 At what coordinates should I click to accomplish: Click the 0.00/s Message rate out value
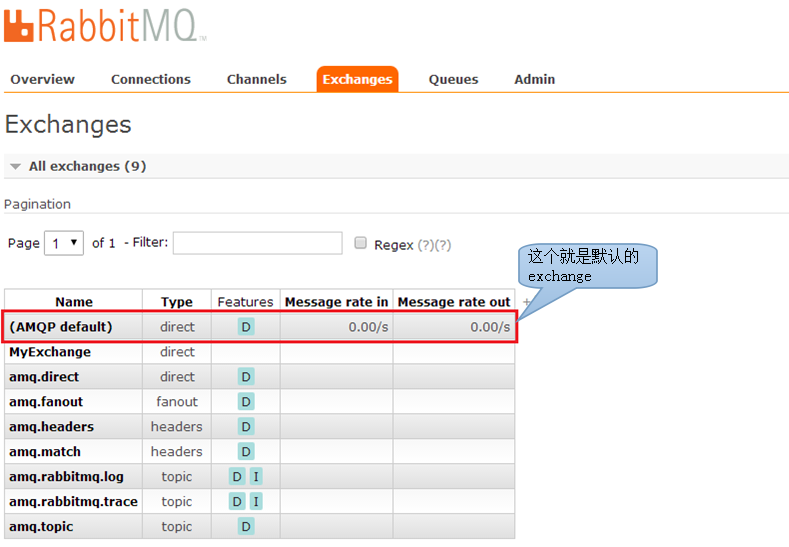(490, 327)
